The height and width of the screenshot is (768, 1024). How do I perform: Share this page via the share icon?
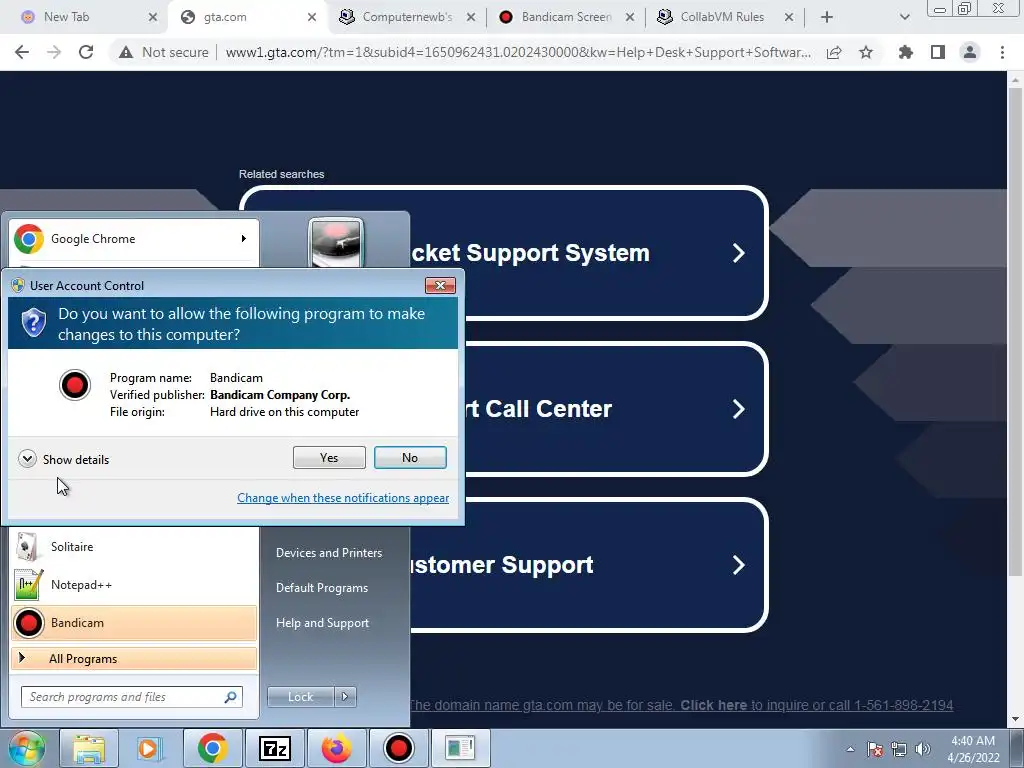pos(834,52)
